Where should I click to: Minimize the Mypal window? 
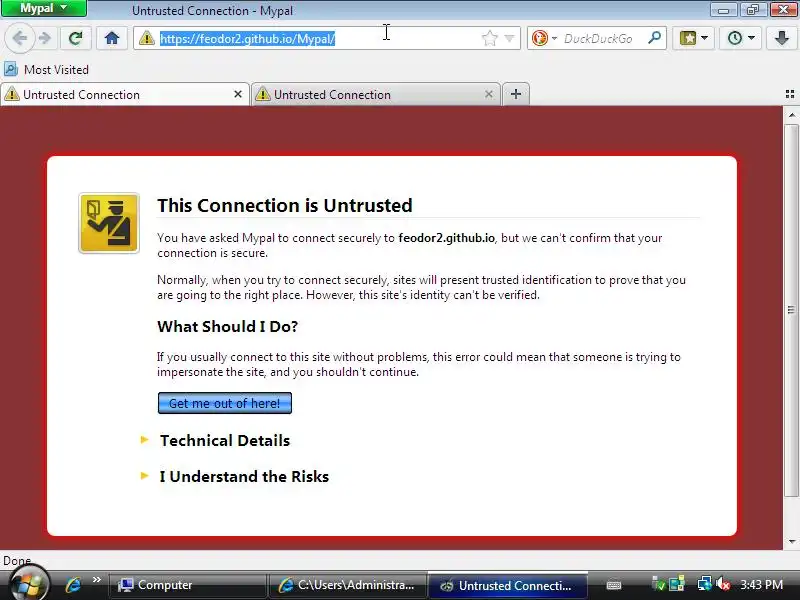(x=723, y=9)
